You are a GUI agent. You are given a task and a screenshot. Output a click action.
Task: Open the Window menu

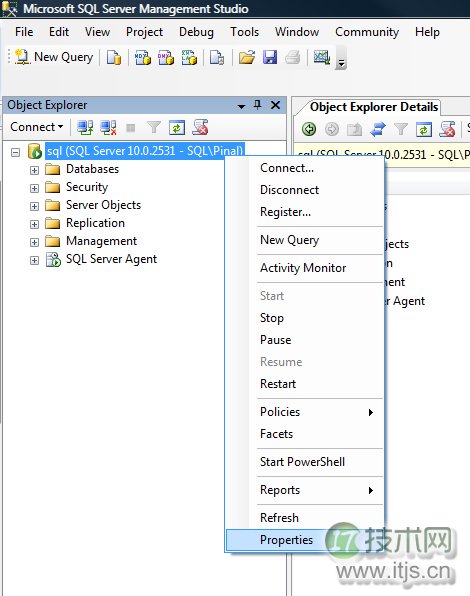297,32
